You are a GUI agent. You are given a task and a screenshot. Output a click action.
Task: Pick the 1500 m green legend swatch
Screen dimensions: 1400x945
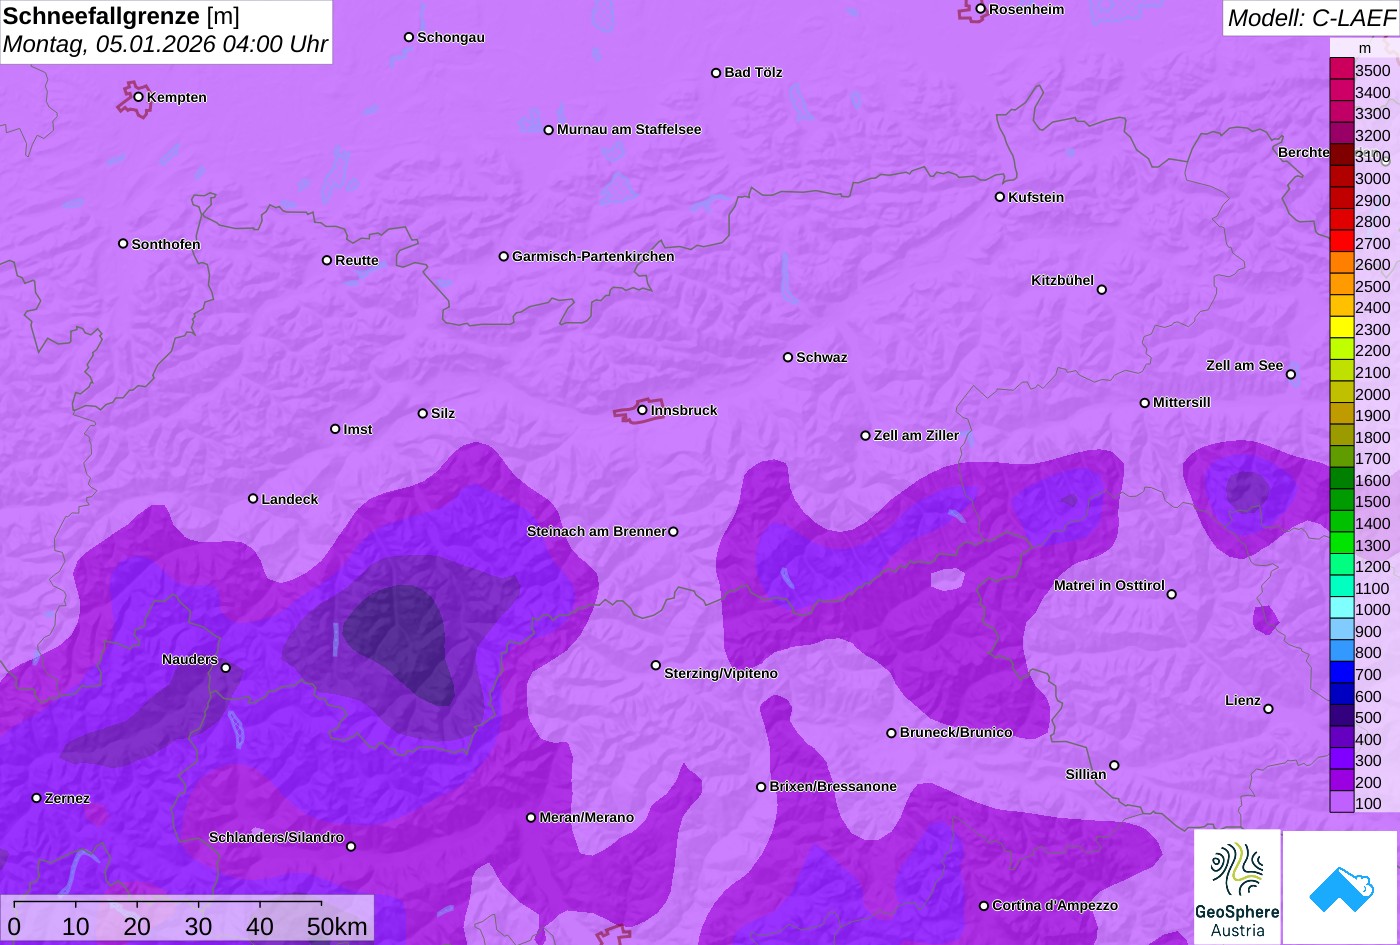click(x=1341, y=500)
